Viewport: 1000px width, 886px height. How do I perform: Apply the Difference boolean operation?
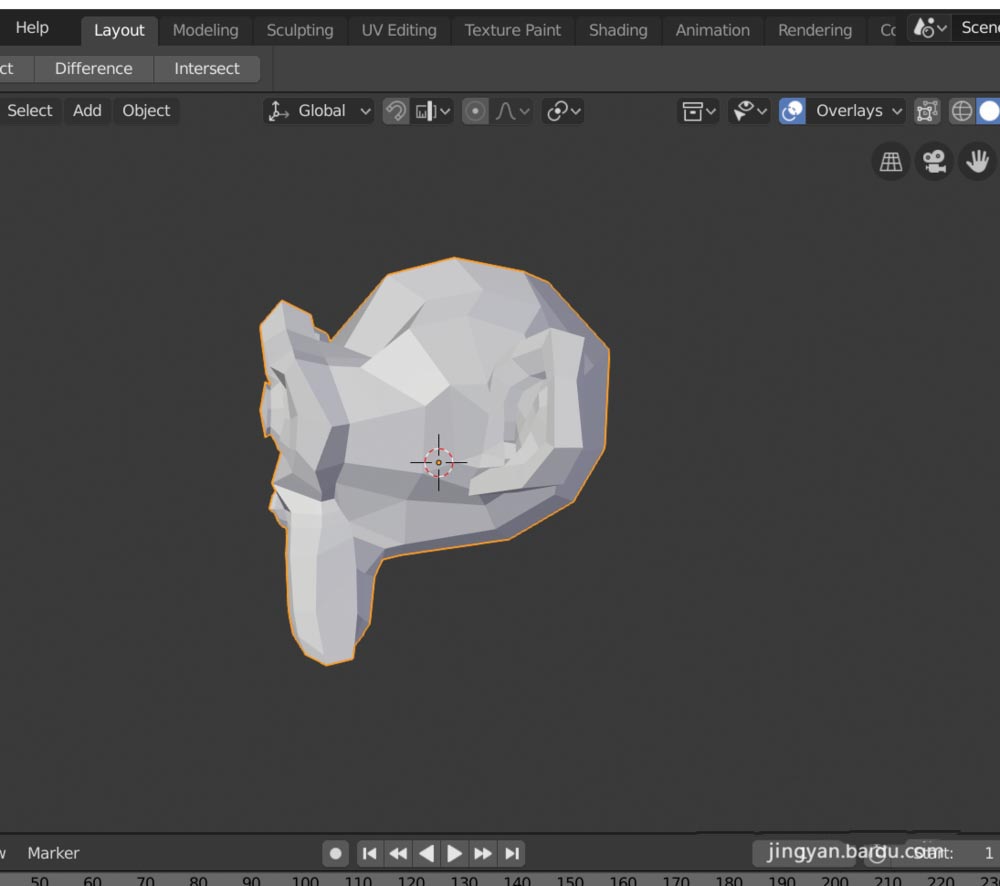93,68
